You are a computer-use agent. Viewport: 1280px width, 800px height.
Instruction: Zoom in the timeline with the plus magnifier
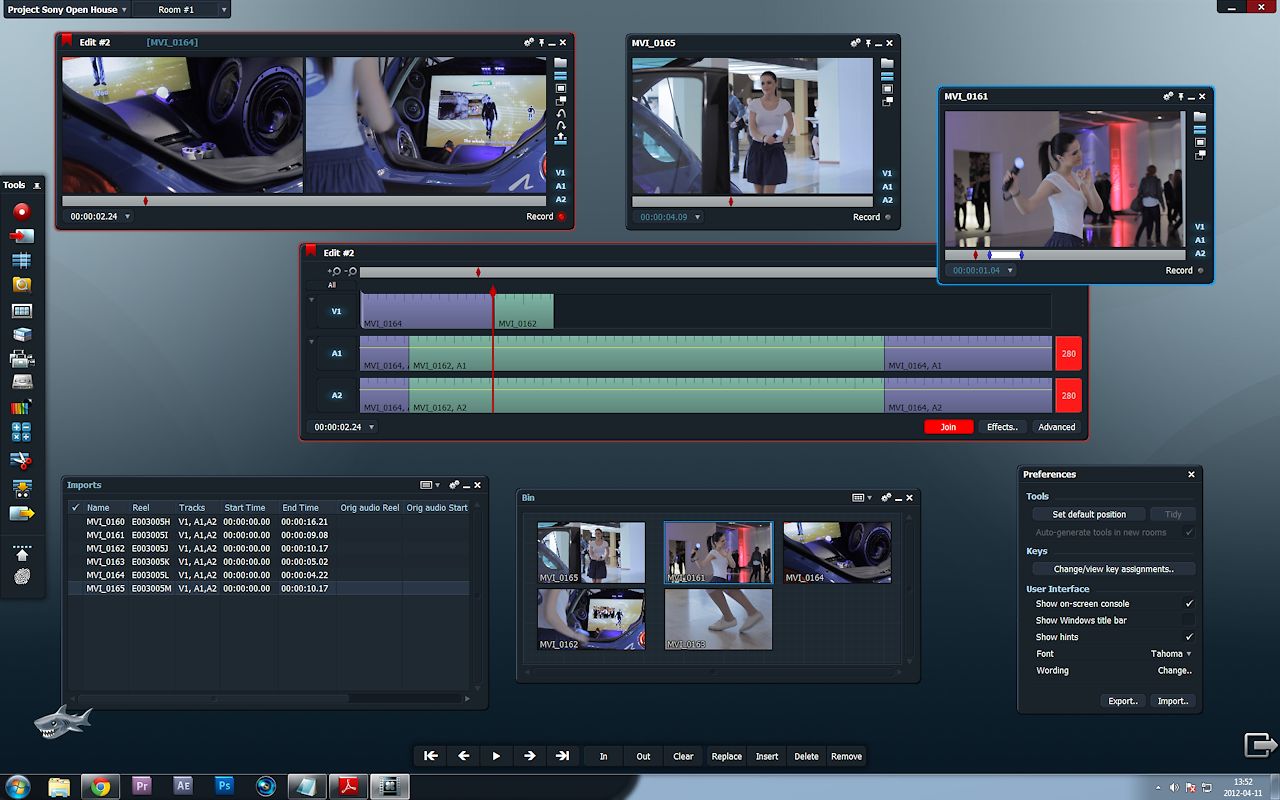tap(334, 272)
